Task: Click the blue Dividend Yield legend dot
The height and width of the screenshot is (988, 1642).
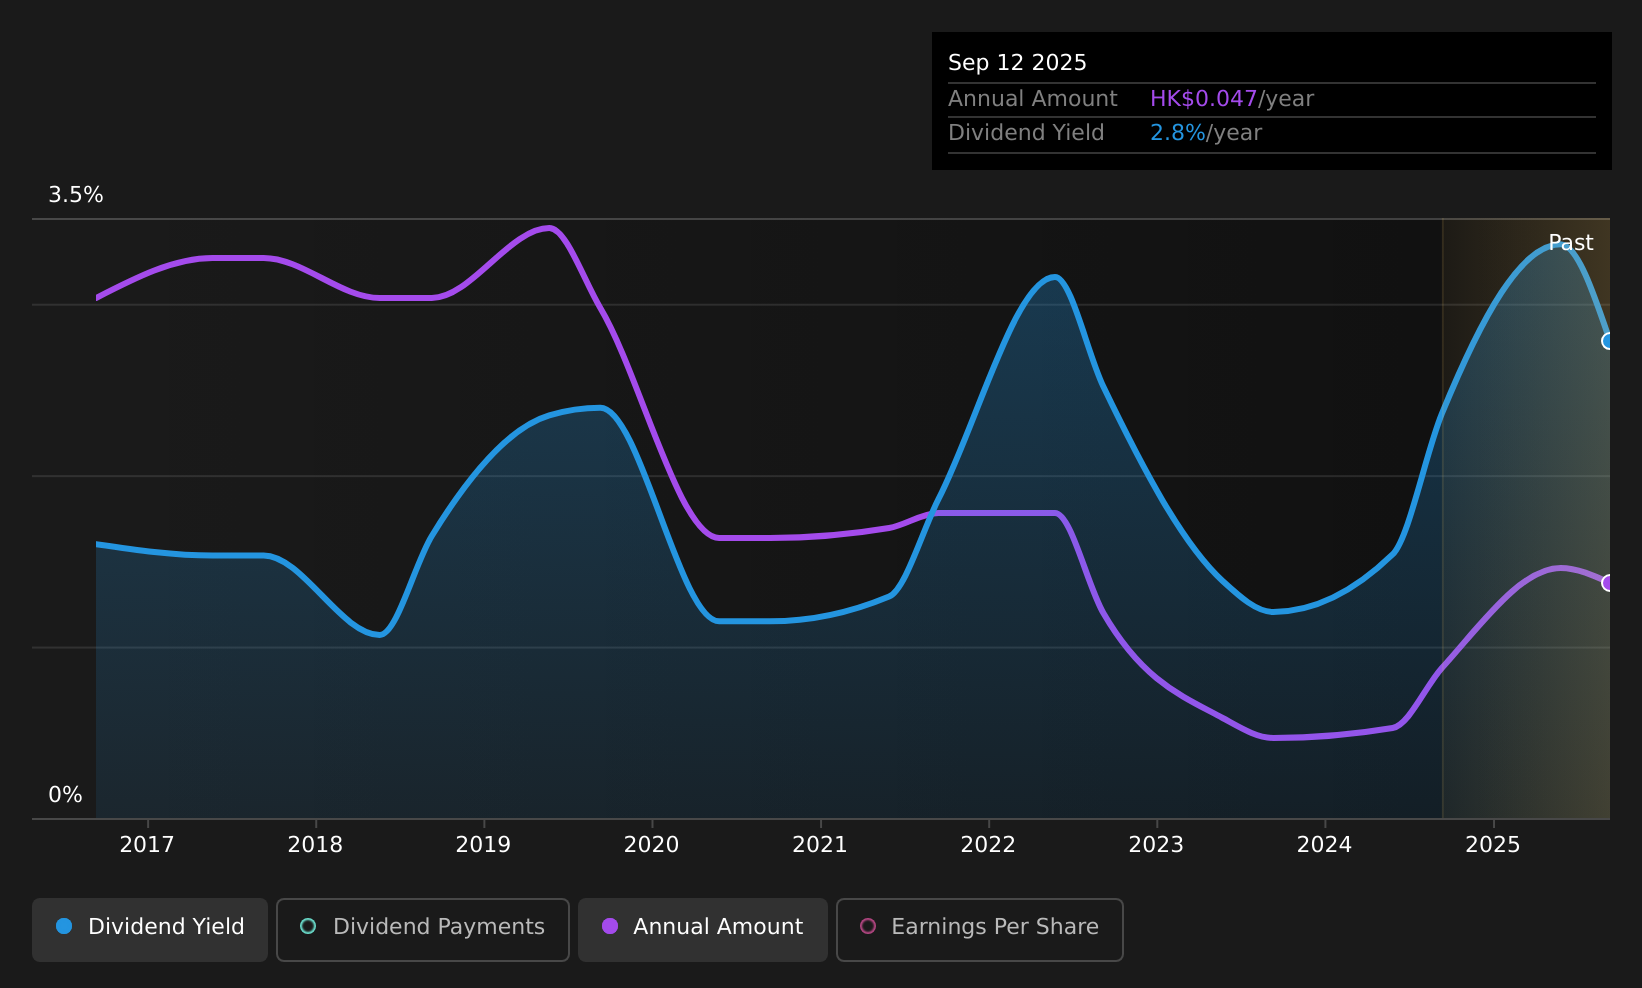Action: pos(64,926)
